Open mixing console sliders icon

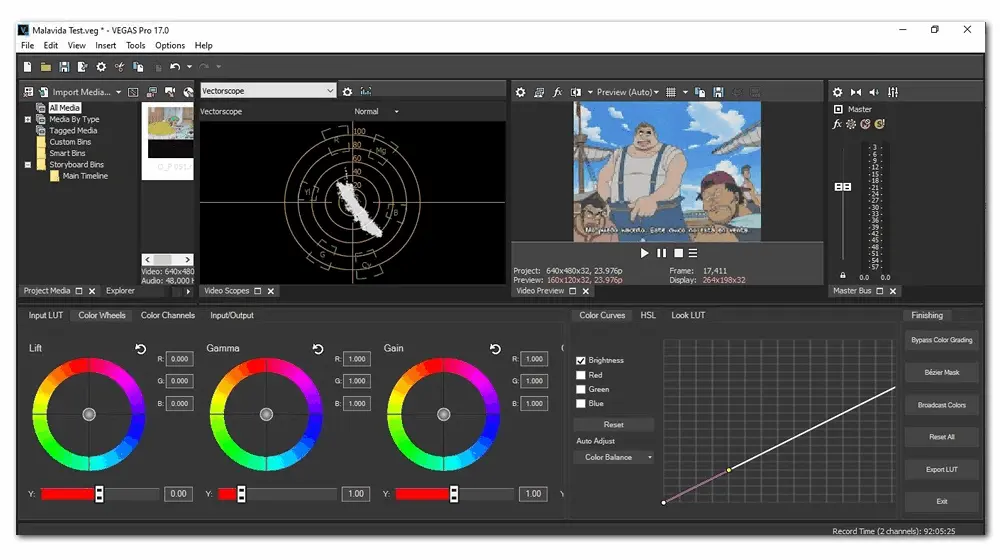893,92
